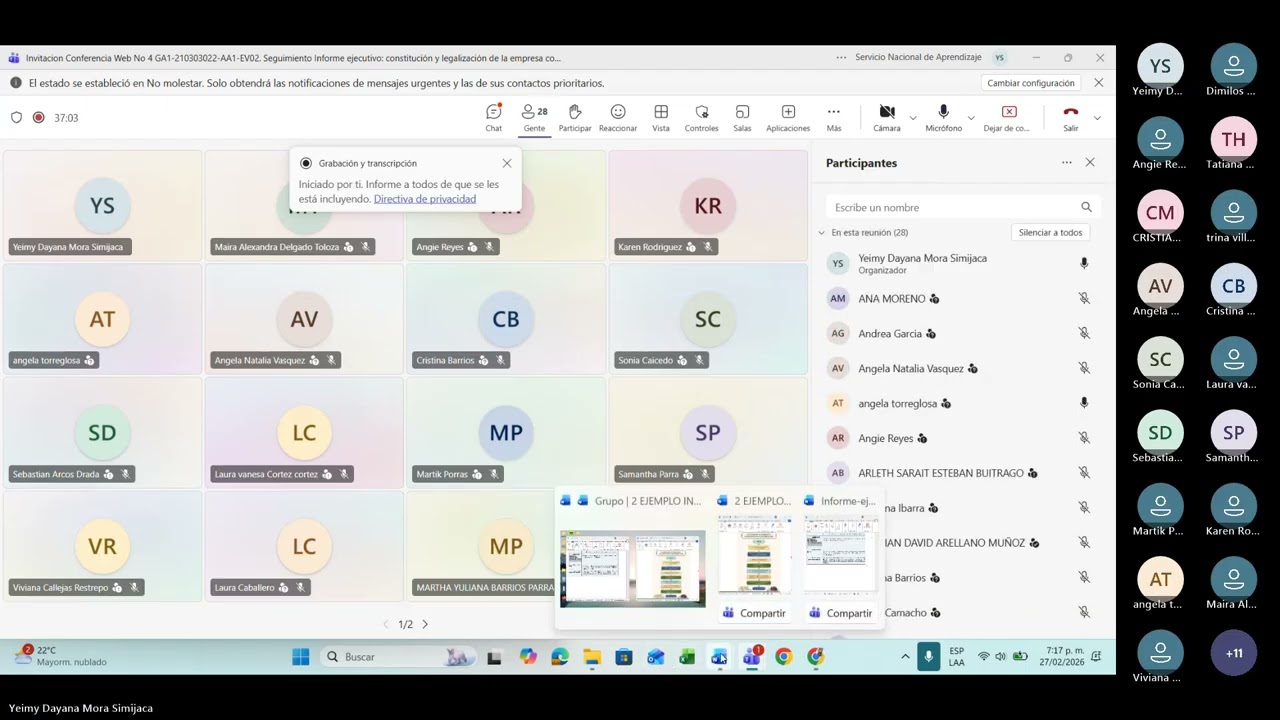Click the Gente participants button

click(x=534, y=117)
